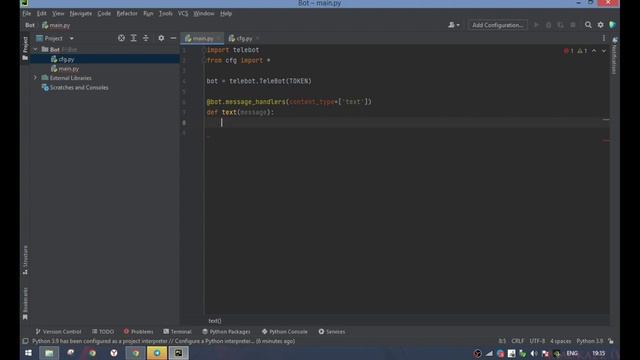Screen dimensions: 640x360
Task: Open the Services tool window
Action: pos(331,332)
